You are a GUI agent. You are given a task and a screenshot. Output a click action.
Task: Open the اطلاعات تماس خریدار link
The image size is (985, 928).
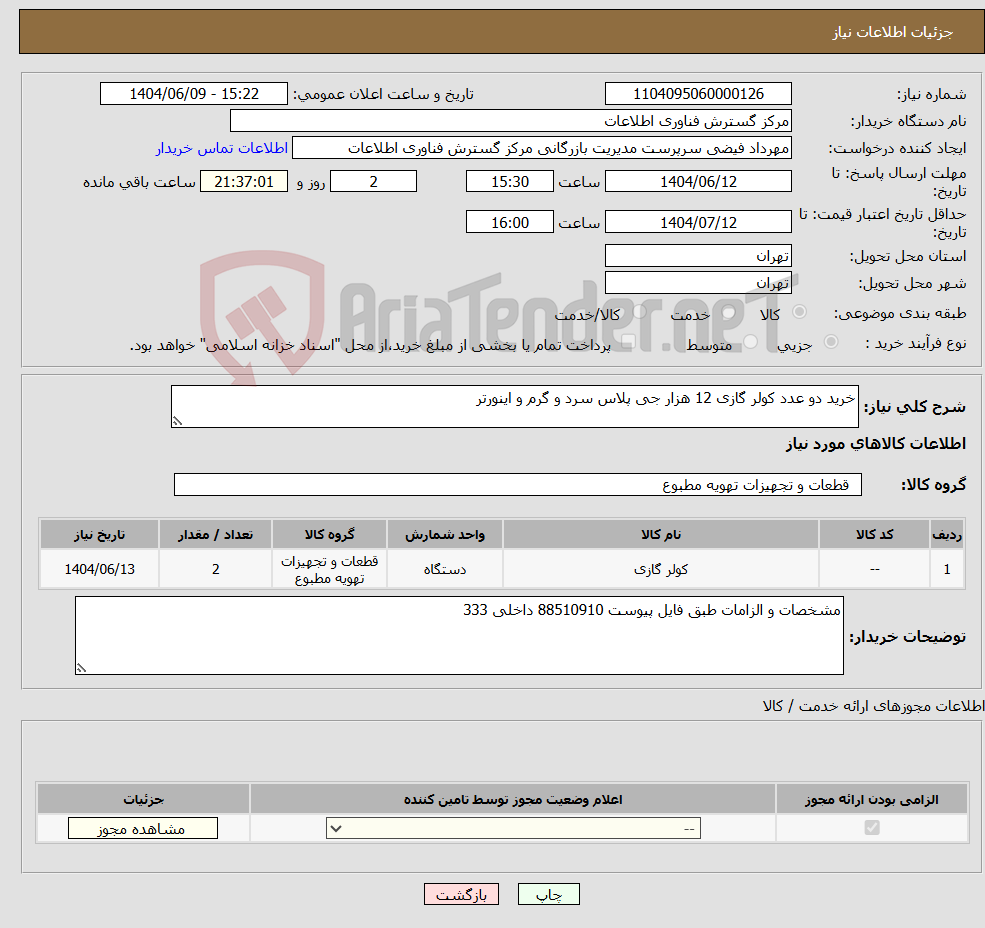222,148
